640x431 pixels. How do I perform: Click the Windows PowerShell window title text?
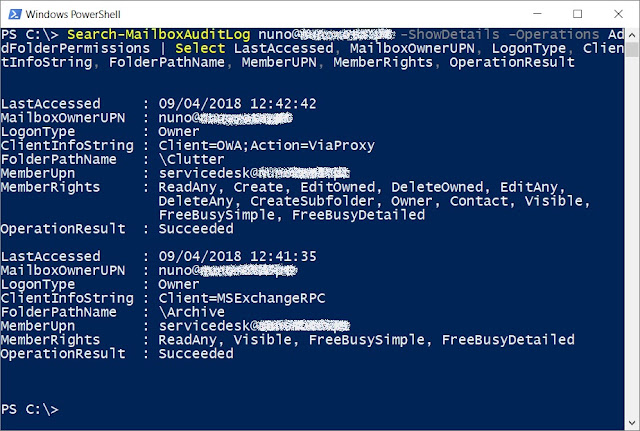tap(73, 14)
